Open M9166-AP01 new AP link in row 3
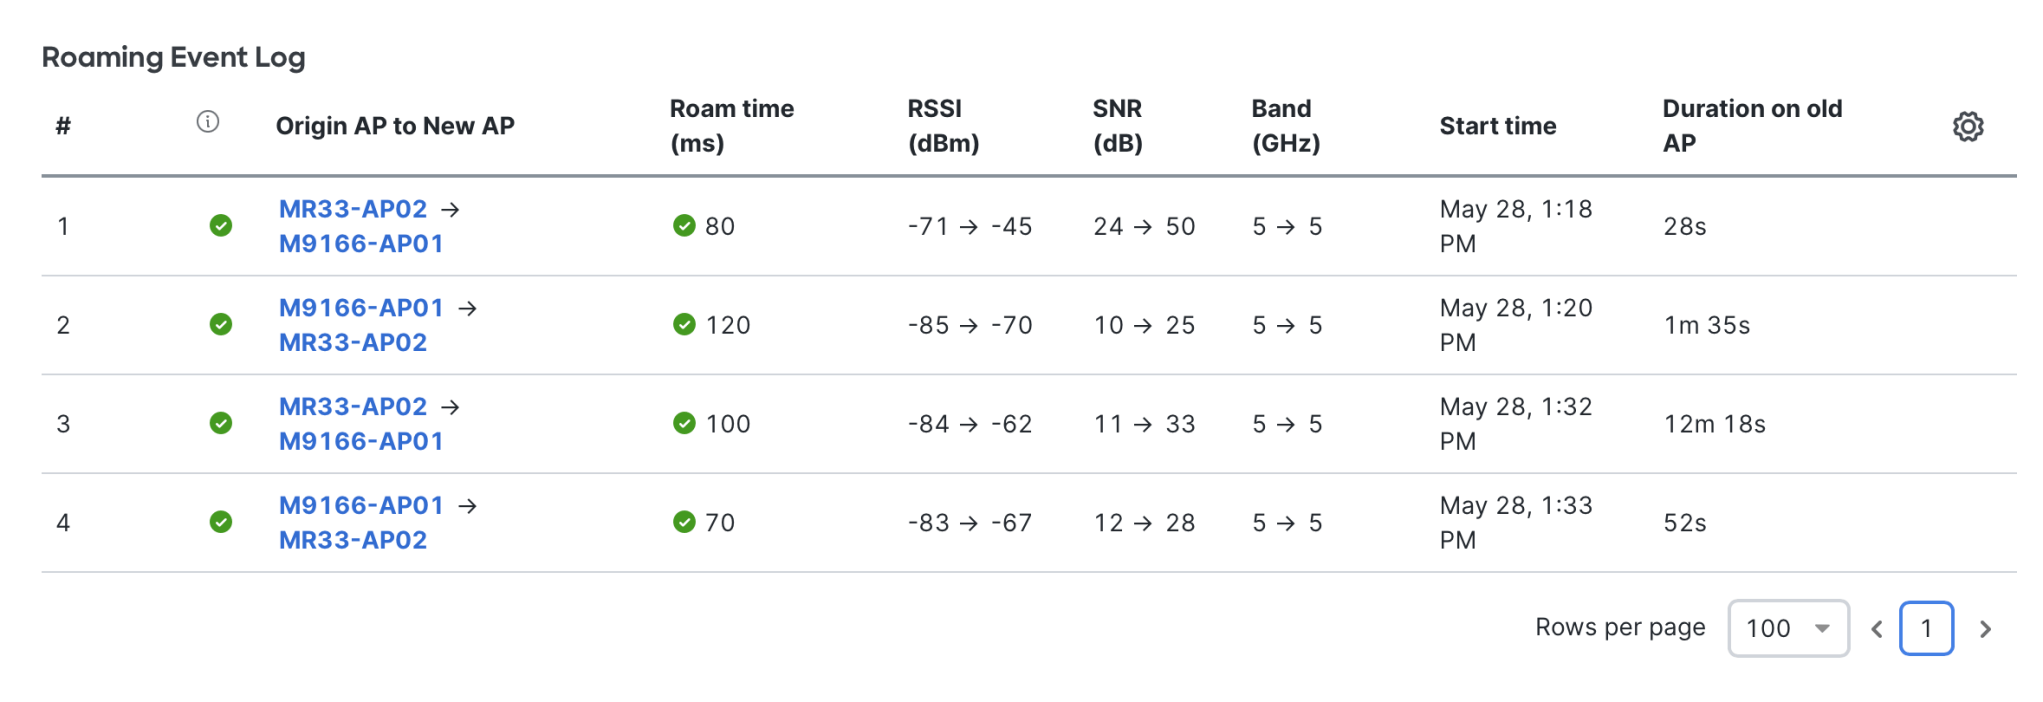 (361, 441)
